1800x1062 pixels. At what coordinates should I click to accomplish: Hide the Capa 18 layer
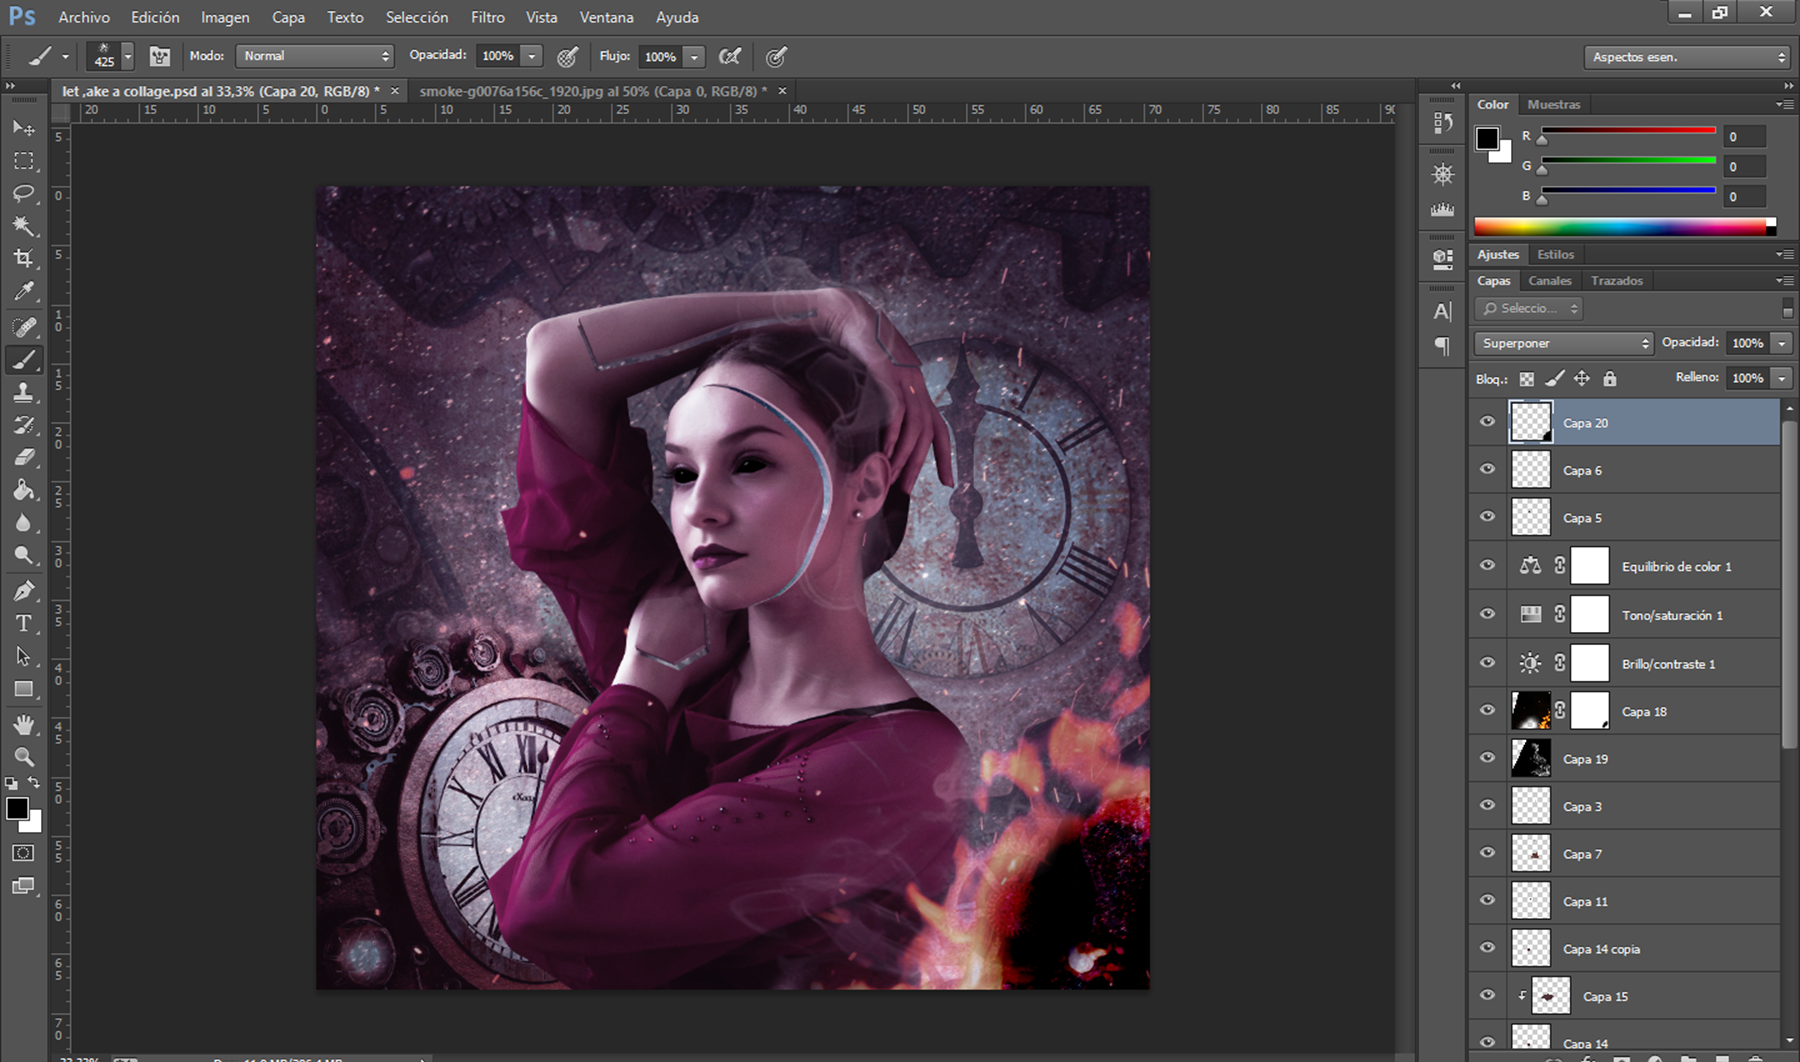(1488, 710)
